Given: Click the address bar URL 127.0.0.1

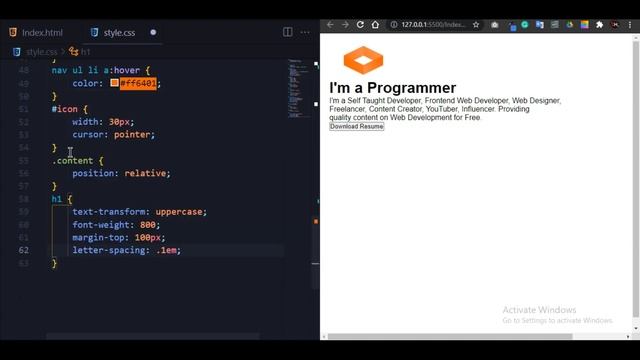Looking at the screenshot, I should pos(433,25).
